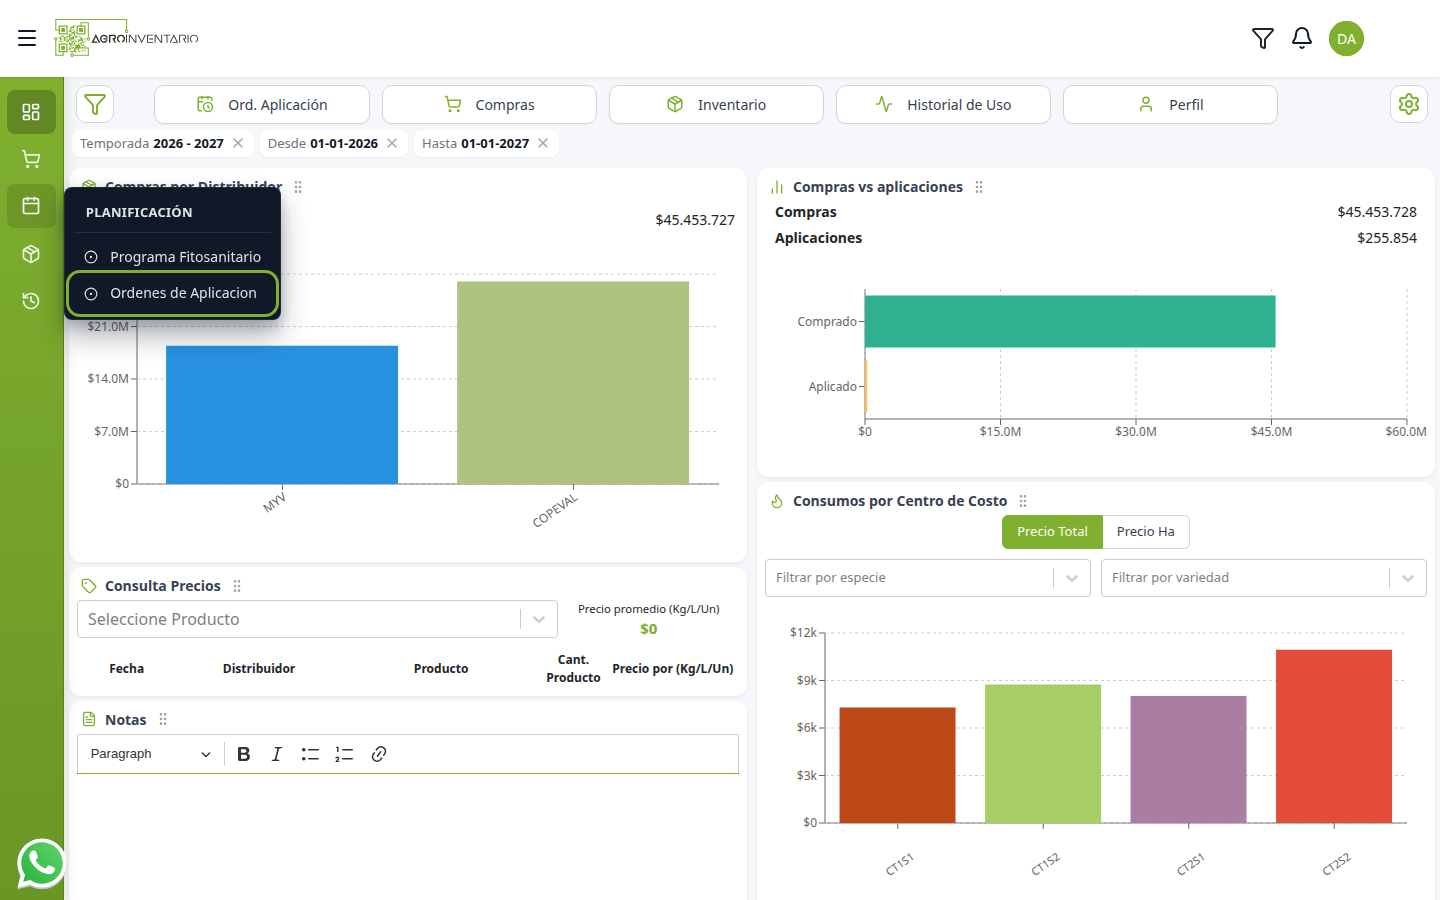Toggle italic in Notas editor
This screenshot has height=900, width=1440.
277,754
